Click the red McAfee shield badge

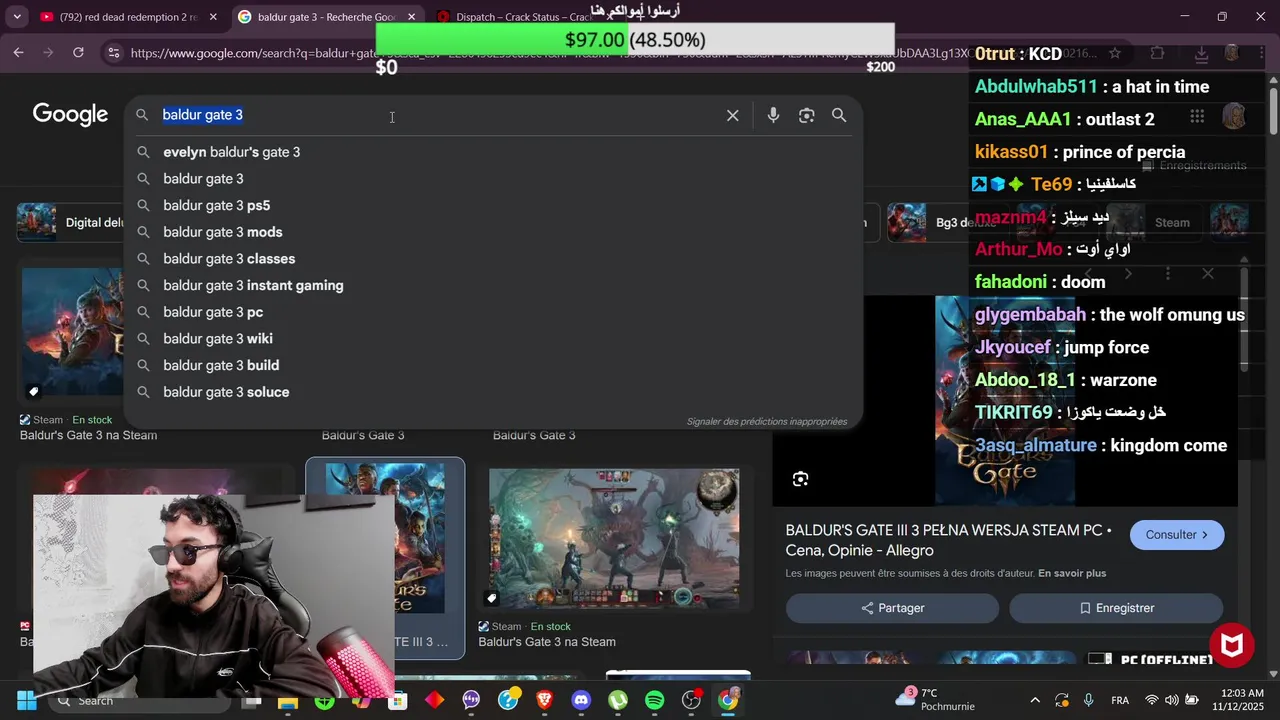click(x=1232, y=646)
